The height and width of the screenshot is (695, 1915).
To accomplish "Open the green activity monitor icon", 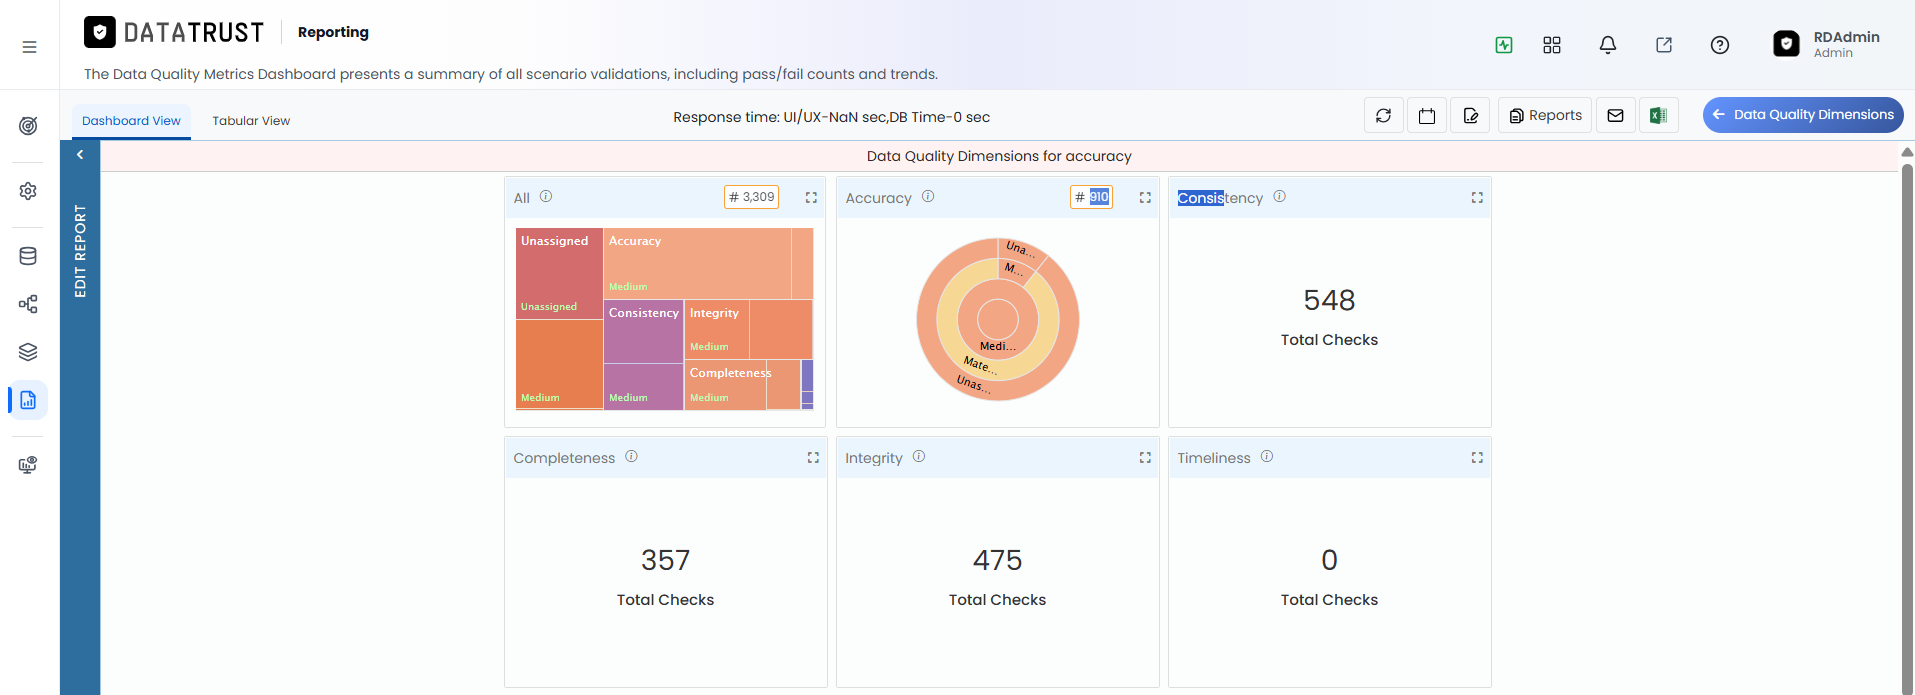I will tap(1504, 45).
